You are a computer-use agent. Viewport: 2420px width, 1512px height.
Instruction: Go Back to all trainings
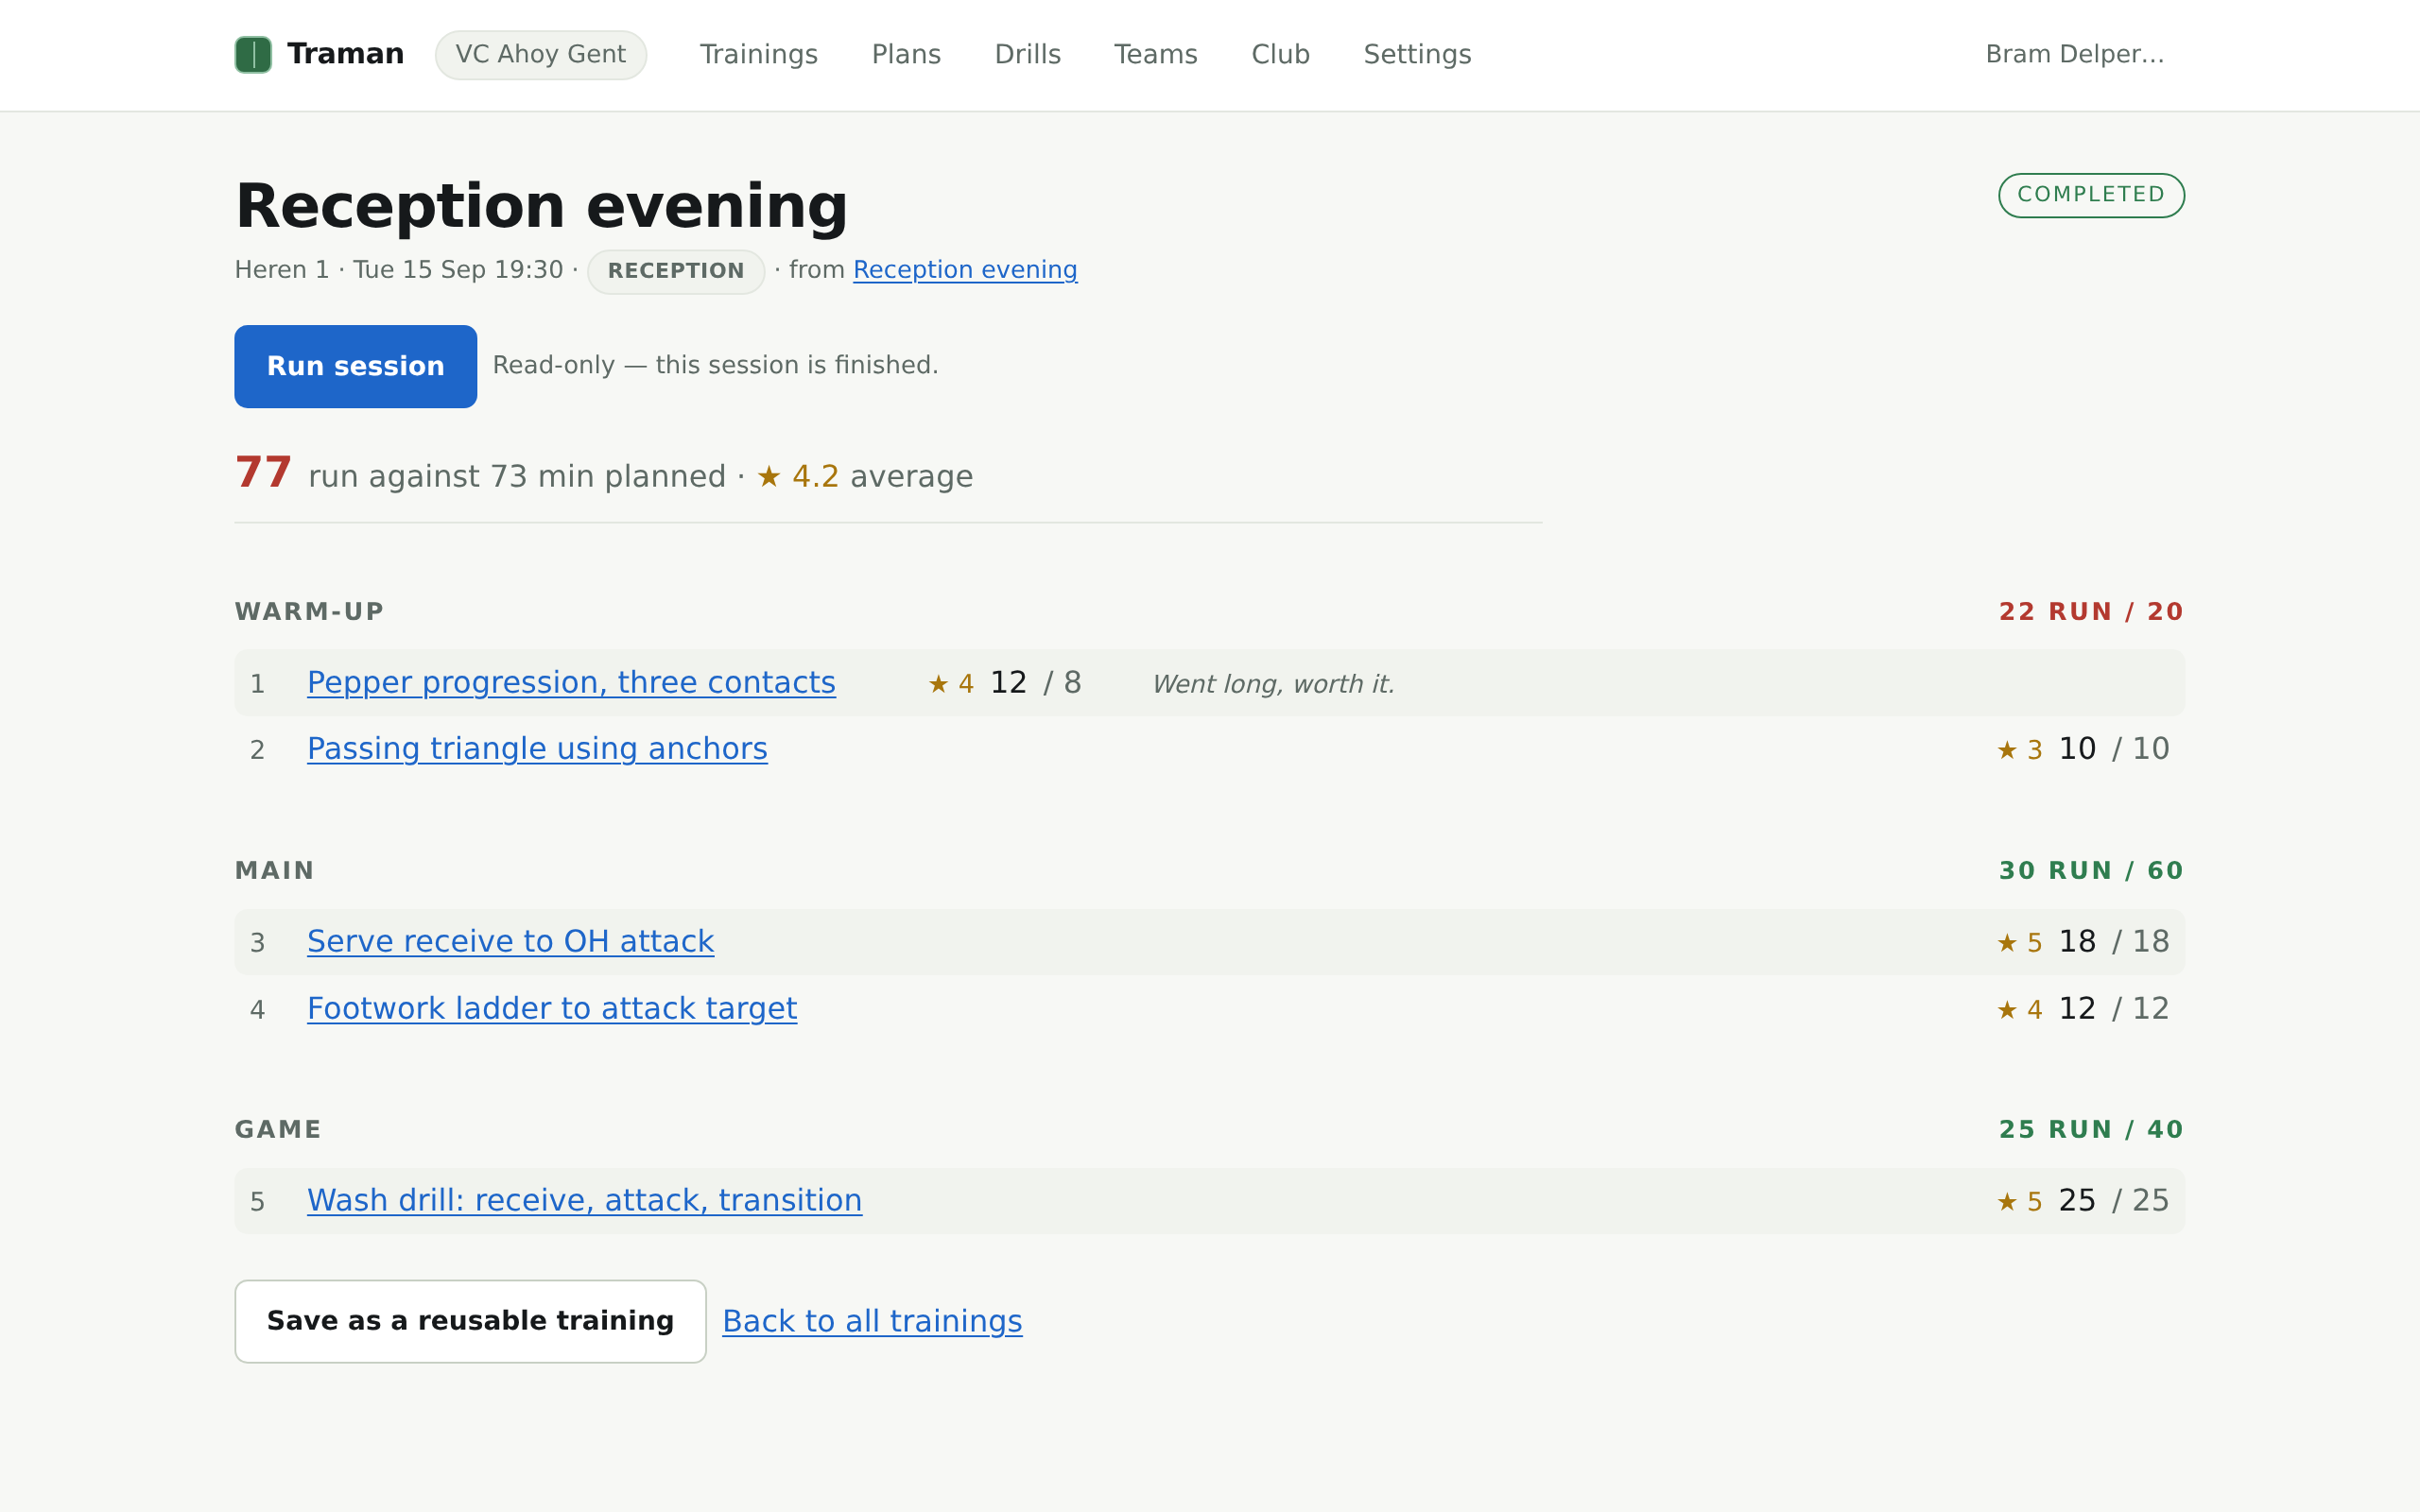pyautogui.click(x=872, y=1322)
